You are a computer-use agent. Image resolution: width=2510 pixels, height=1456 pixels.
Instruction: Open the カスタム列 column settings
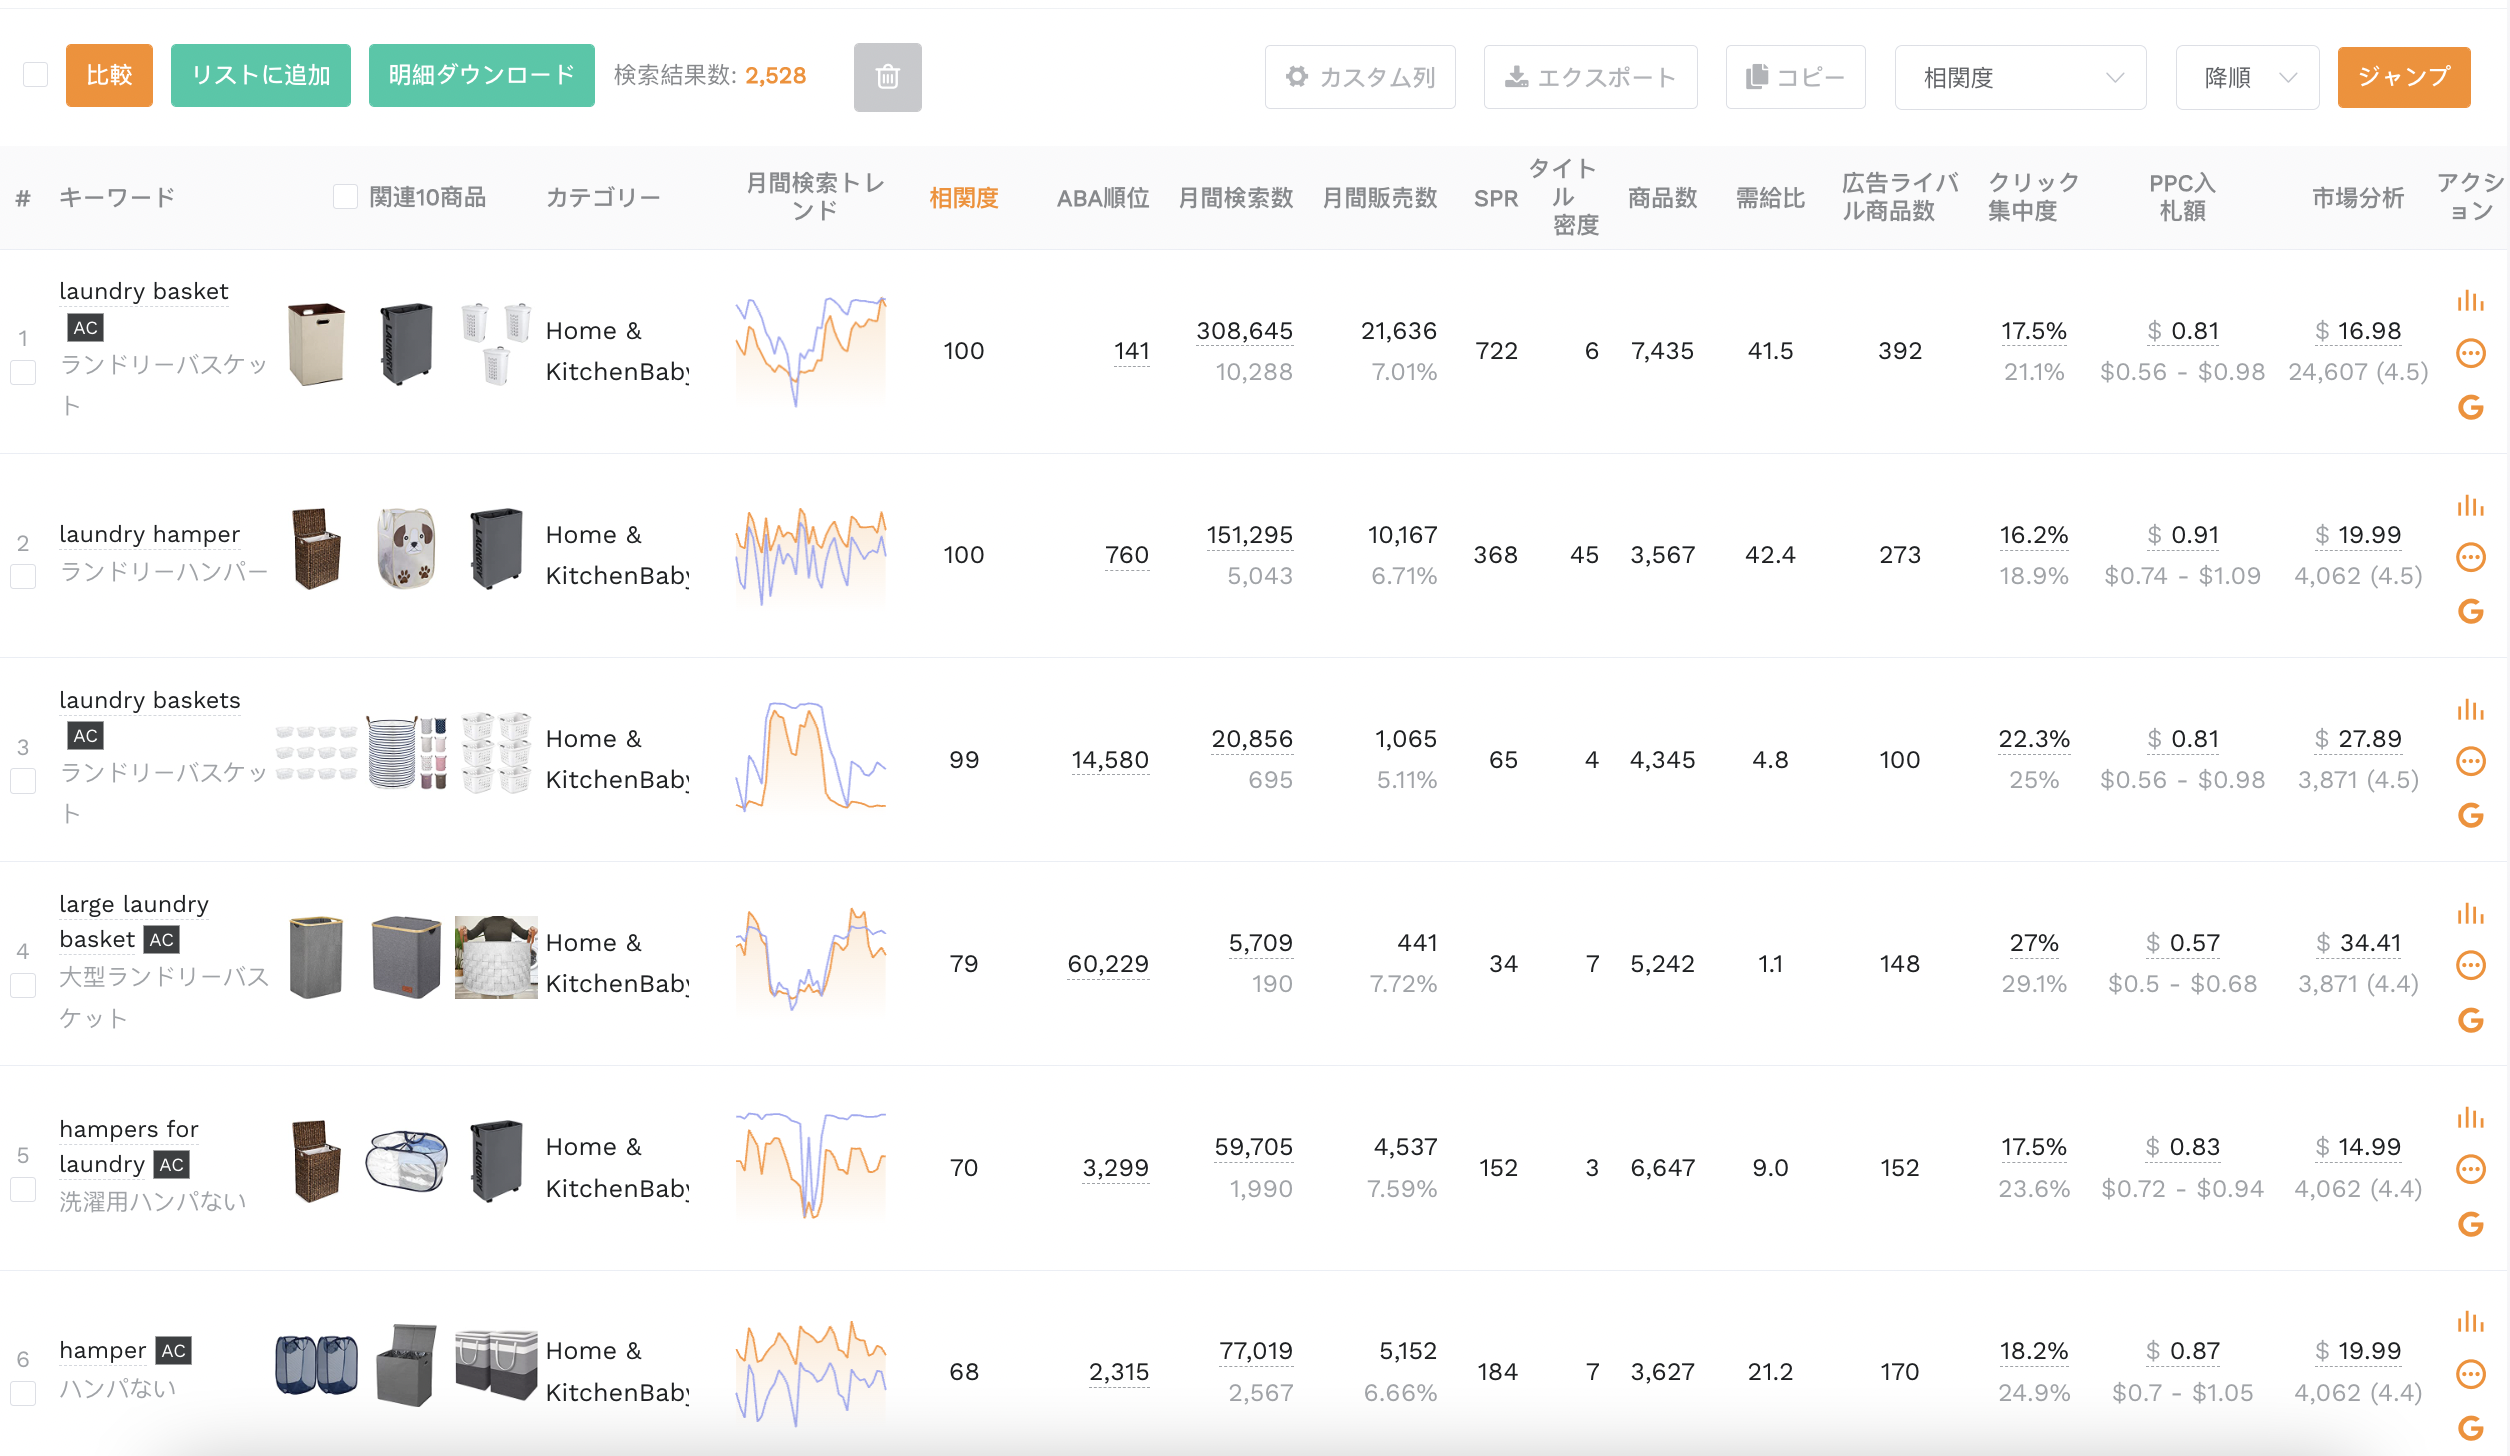[1360, 77]
